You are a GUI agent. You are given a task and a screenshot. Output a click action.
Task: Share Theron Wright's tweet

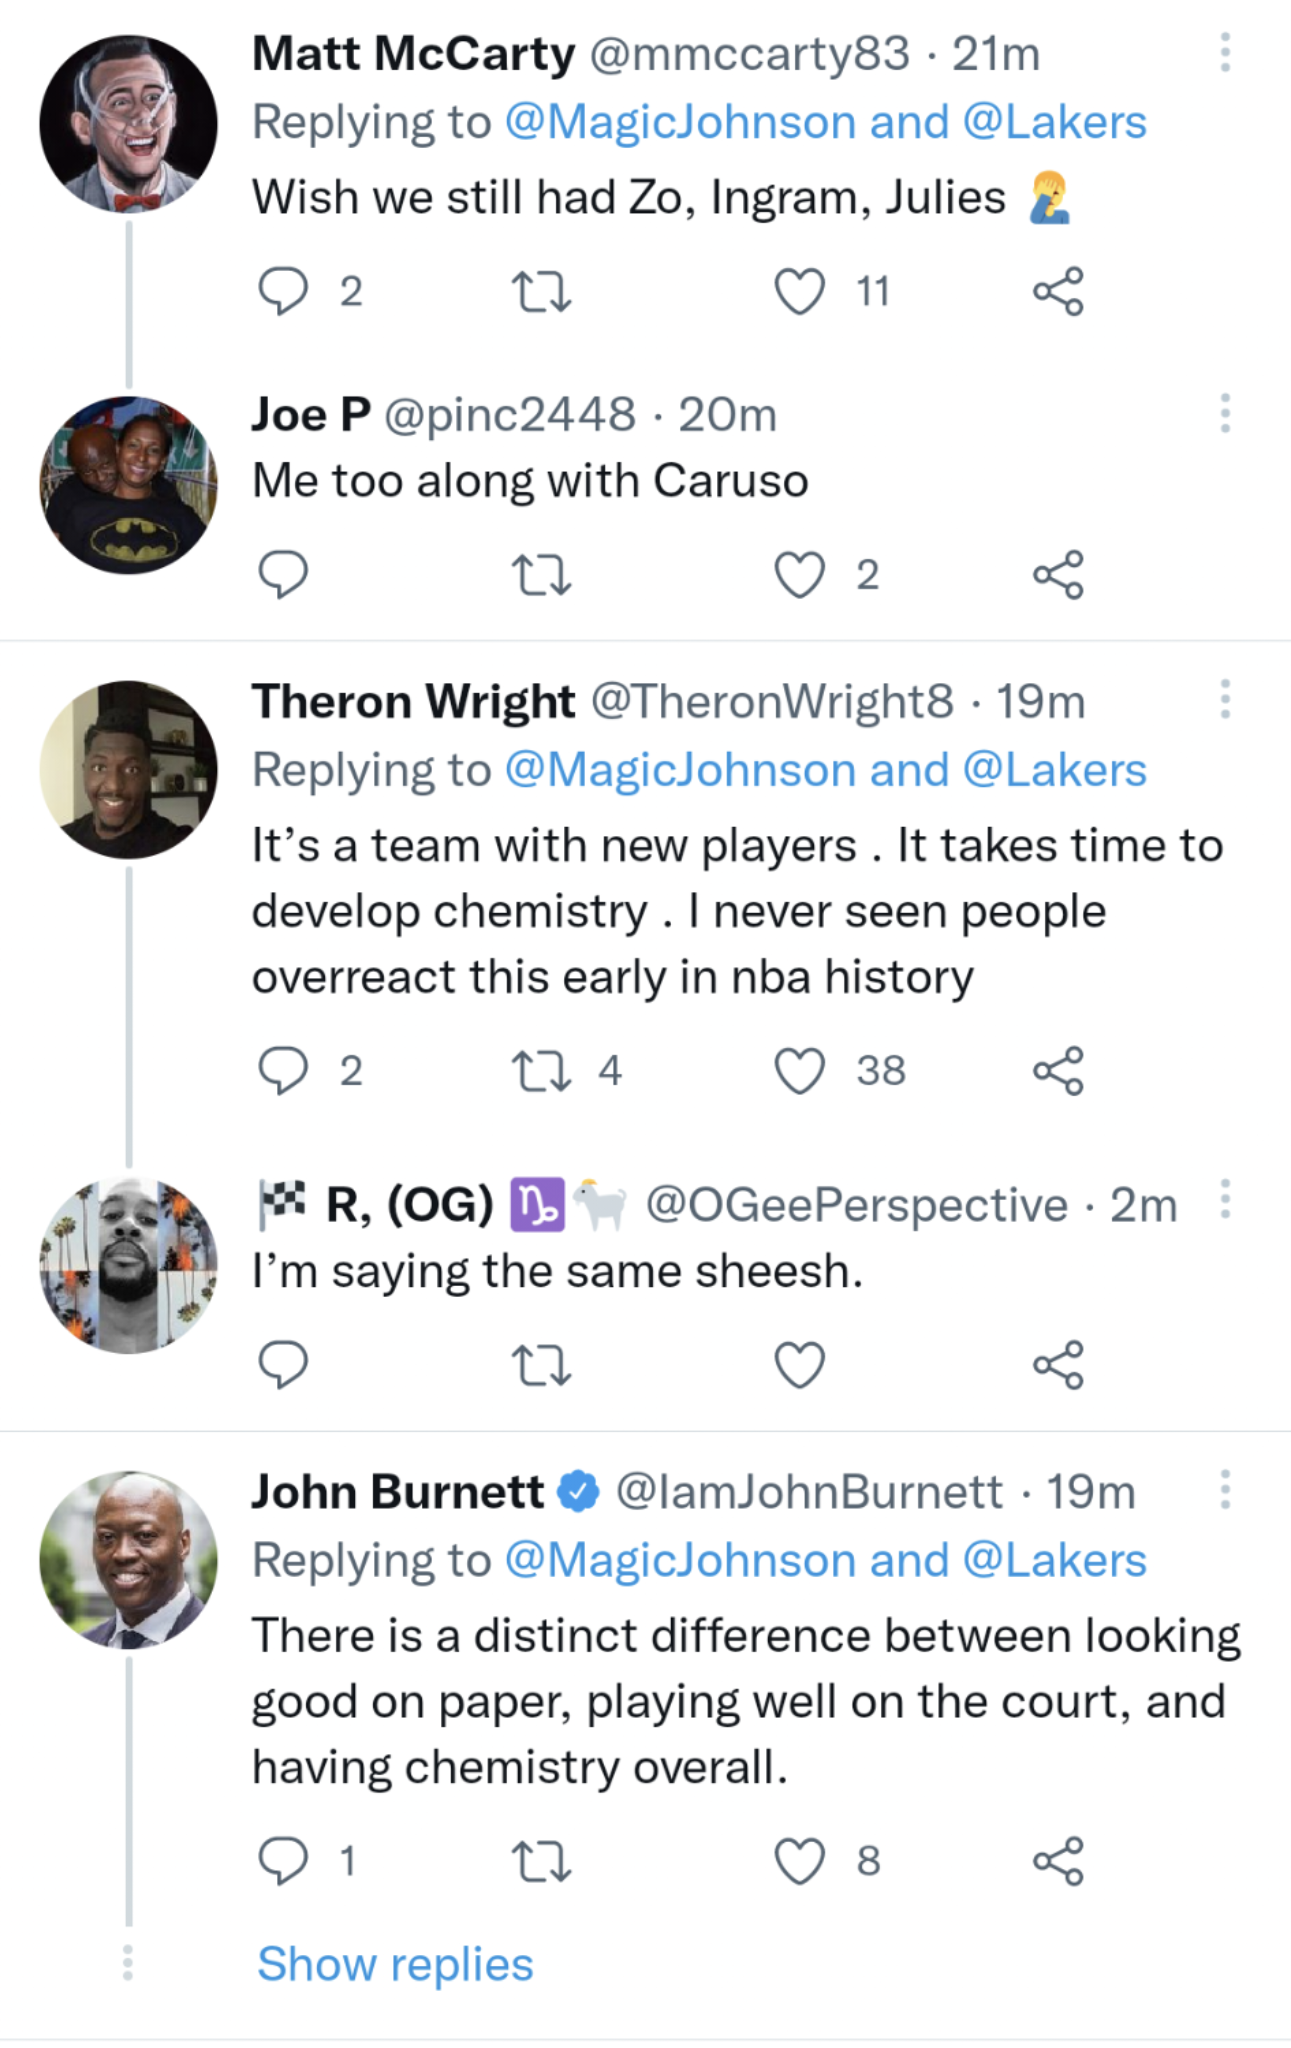(x=1060, y=1072)
